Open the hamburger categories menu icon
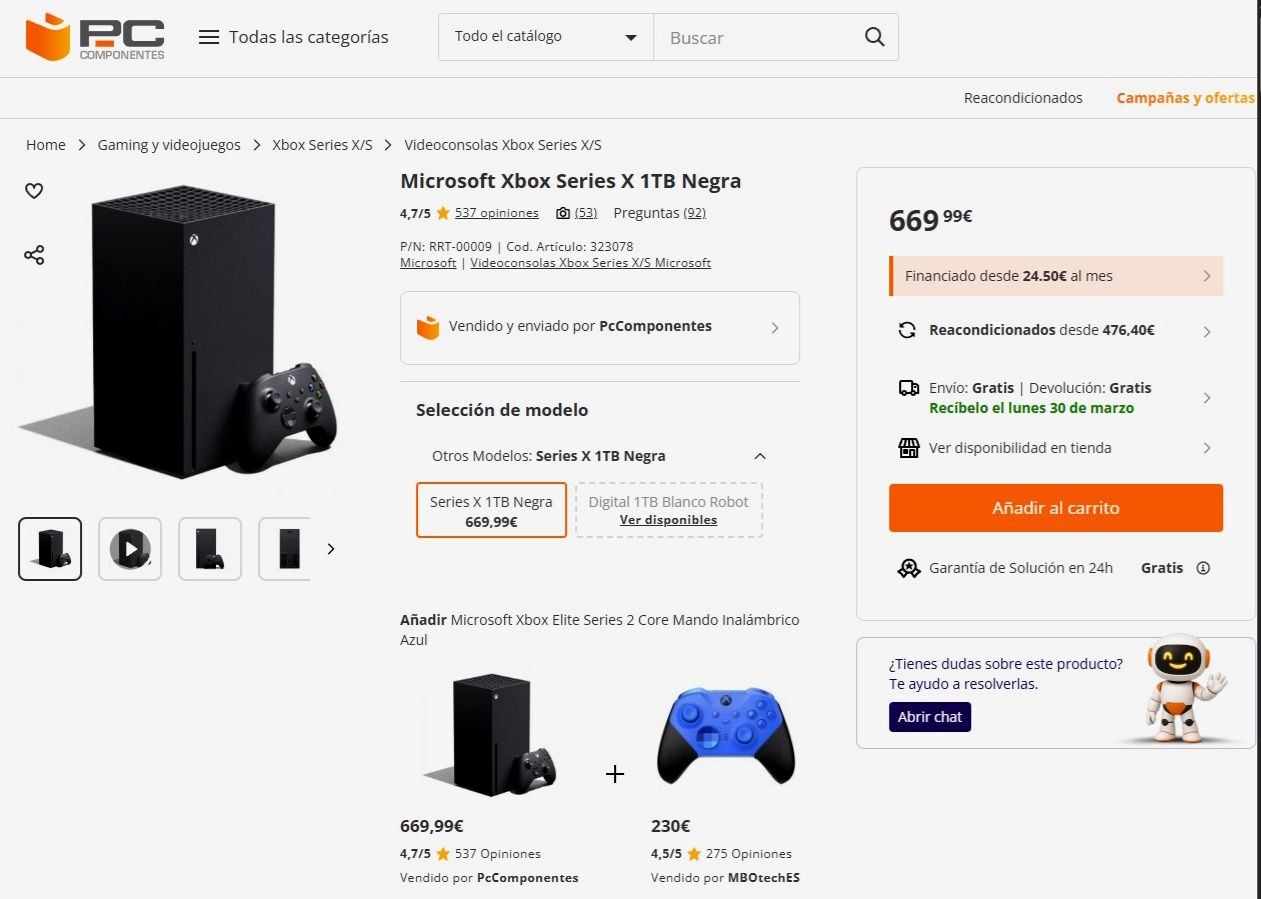The width and height of the screenshot is (1261, 899). click(x=209, y=36)
